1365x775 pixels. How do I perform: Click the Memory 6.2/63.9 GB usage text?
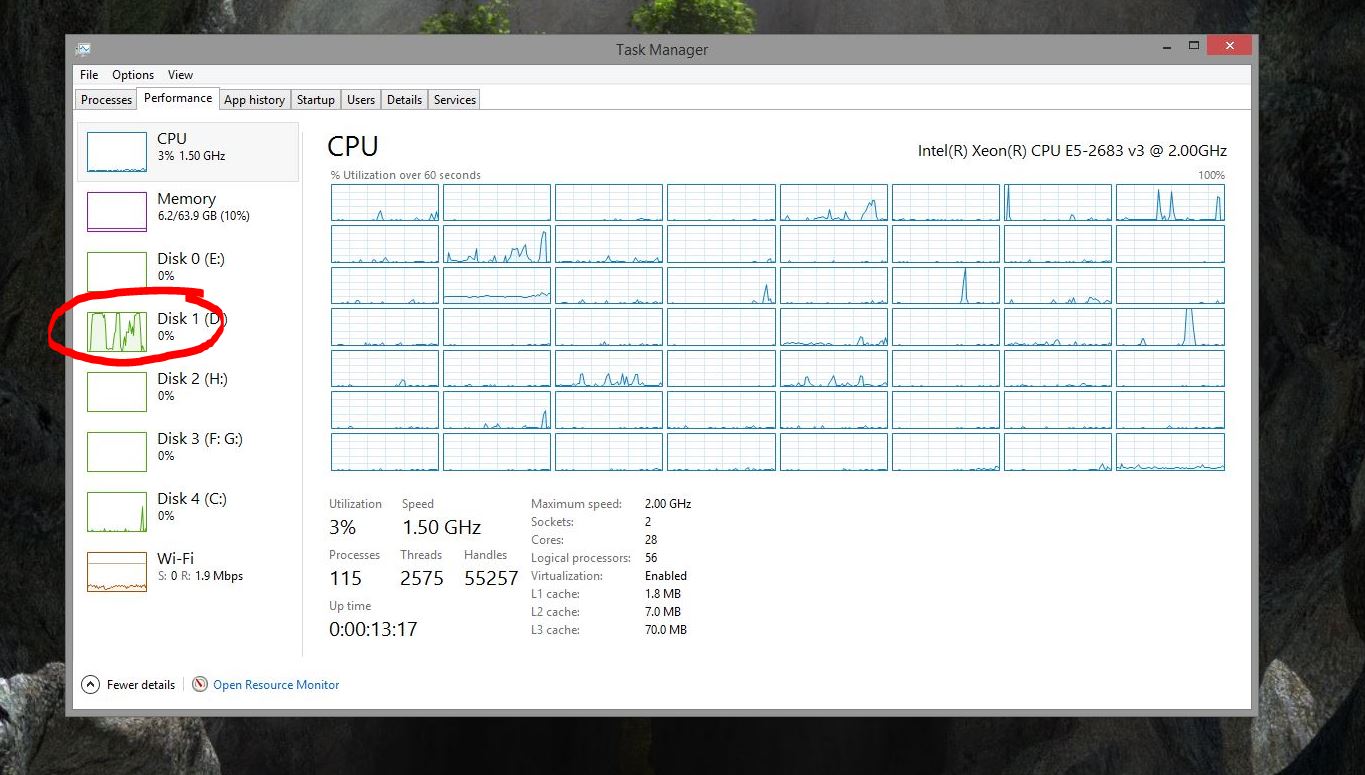coord(203,216)
